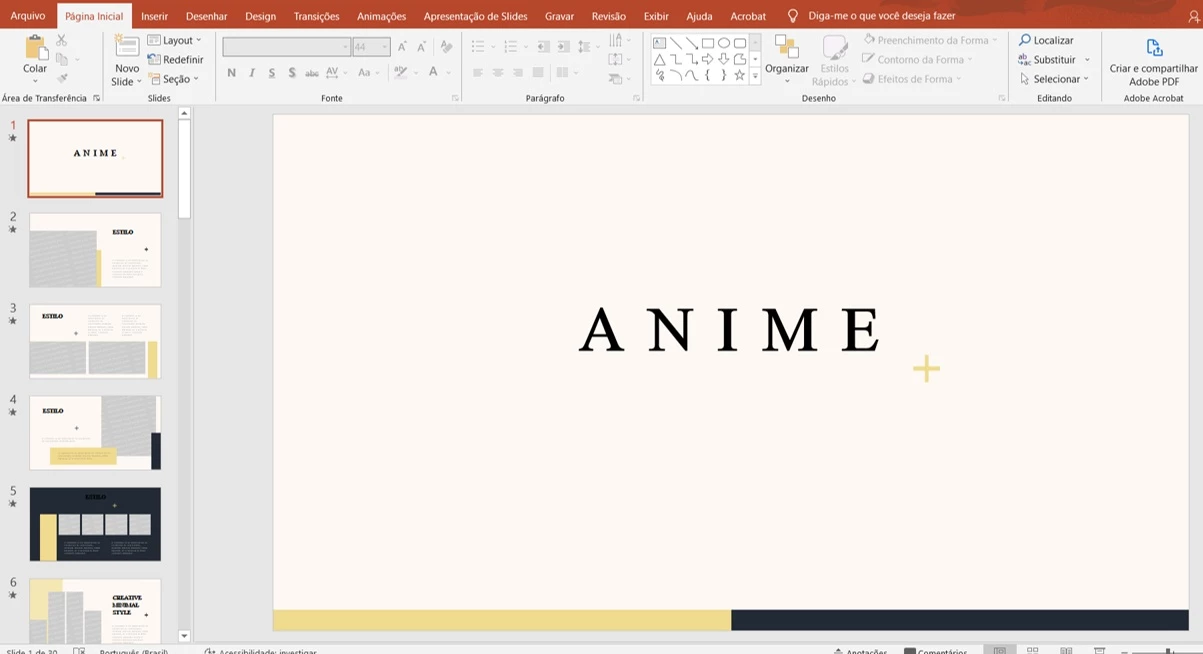Click the format painter brush icon
This screenshot has height=654, width=1203.
point(62,78)
